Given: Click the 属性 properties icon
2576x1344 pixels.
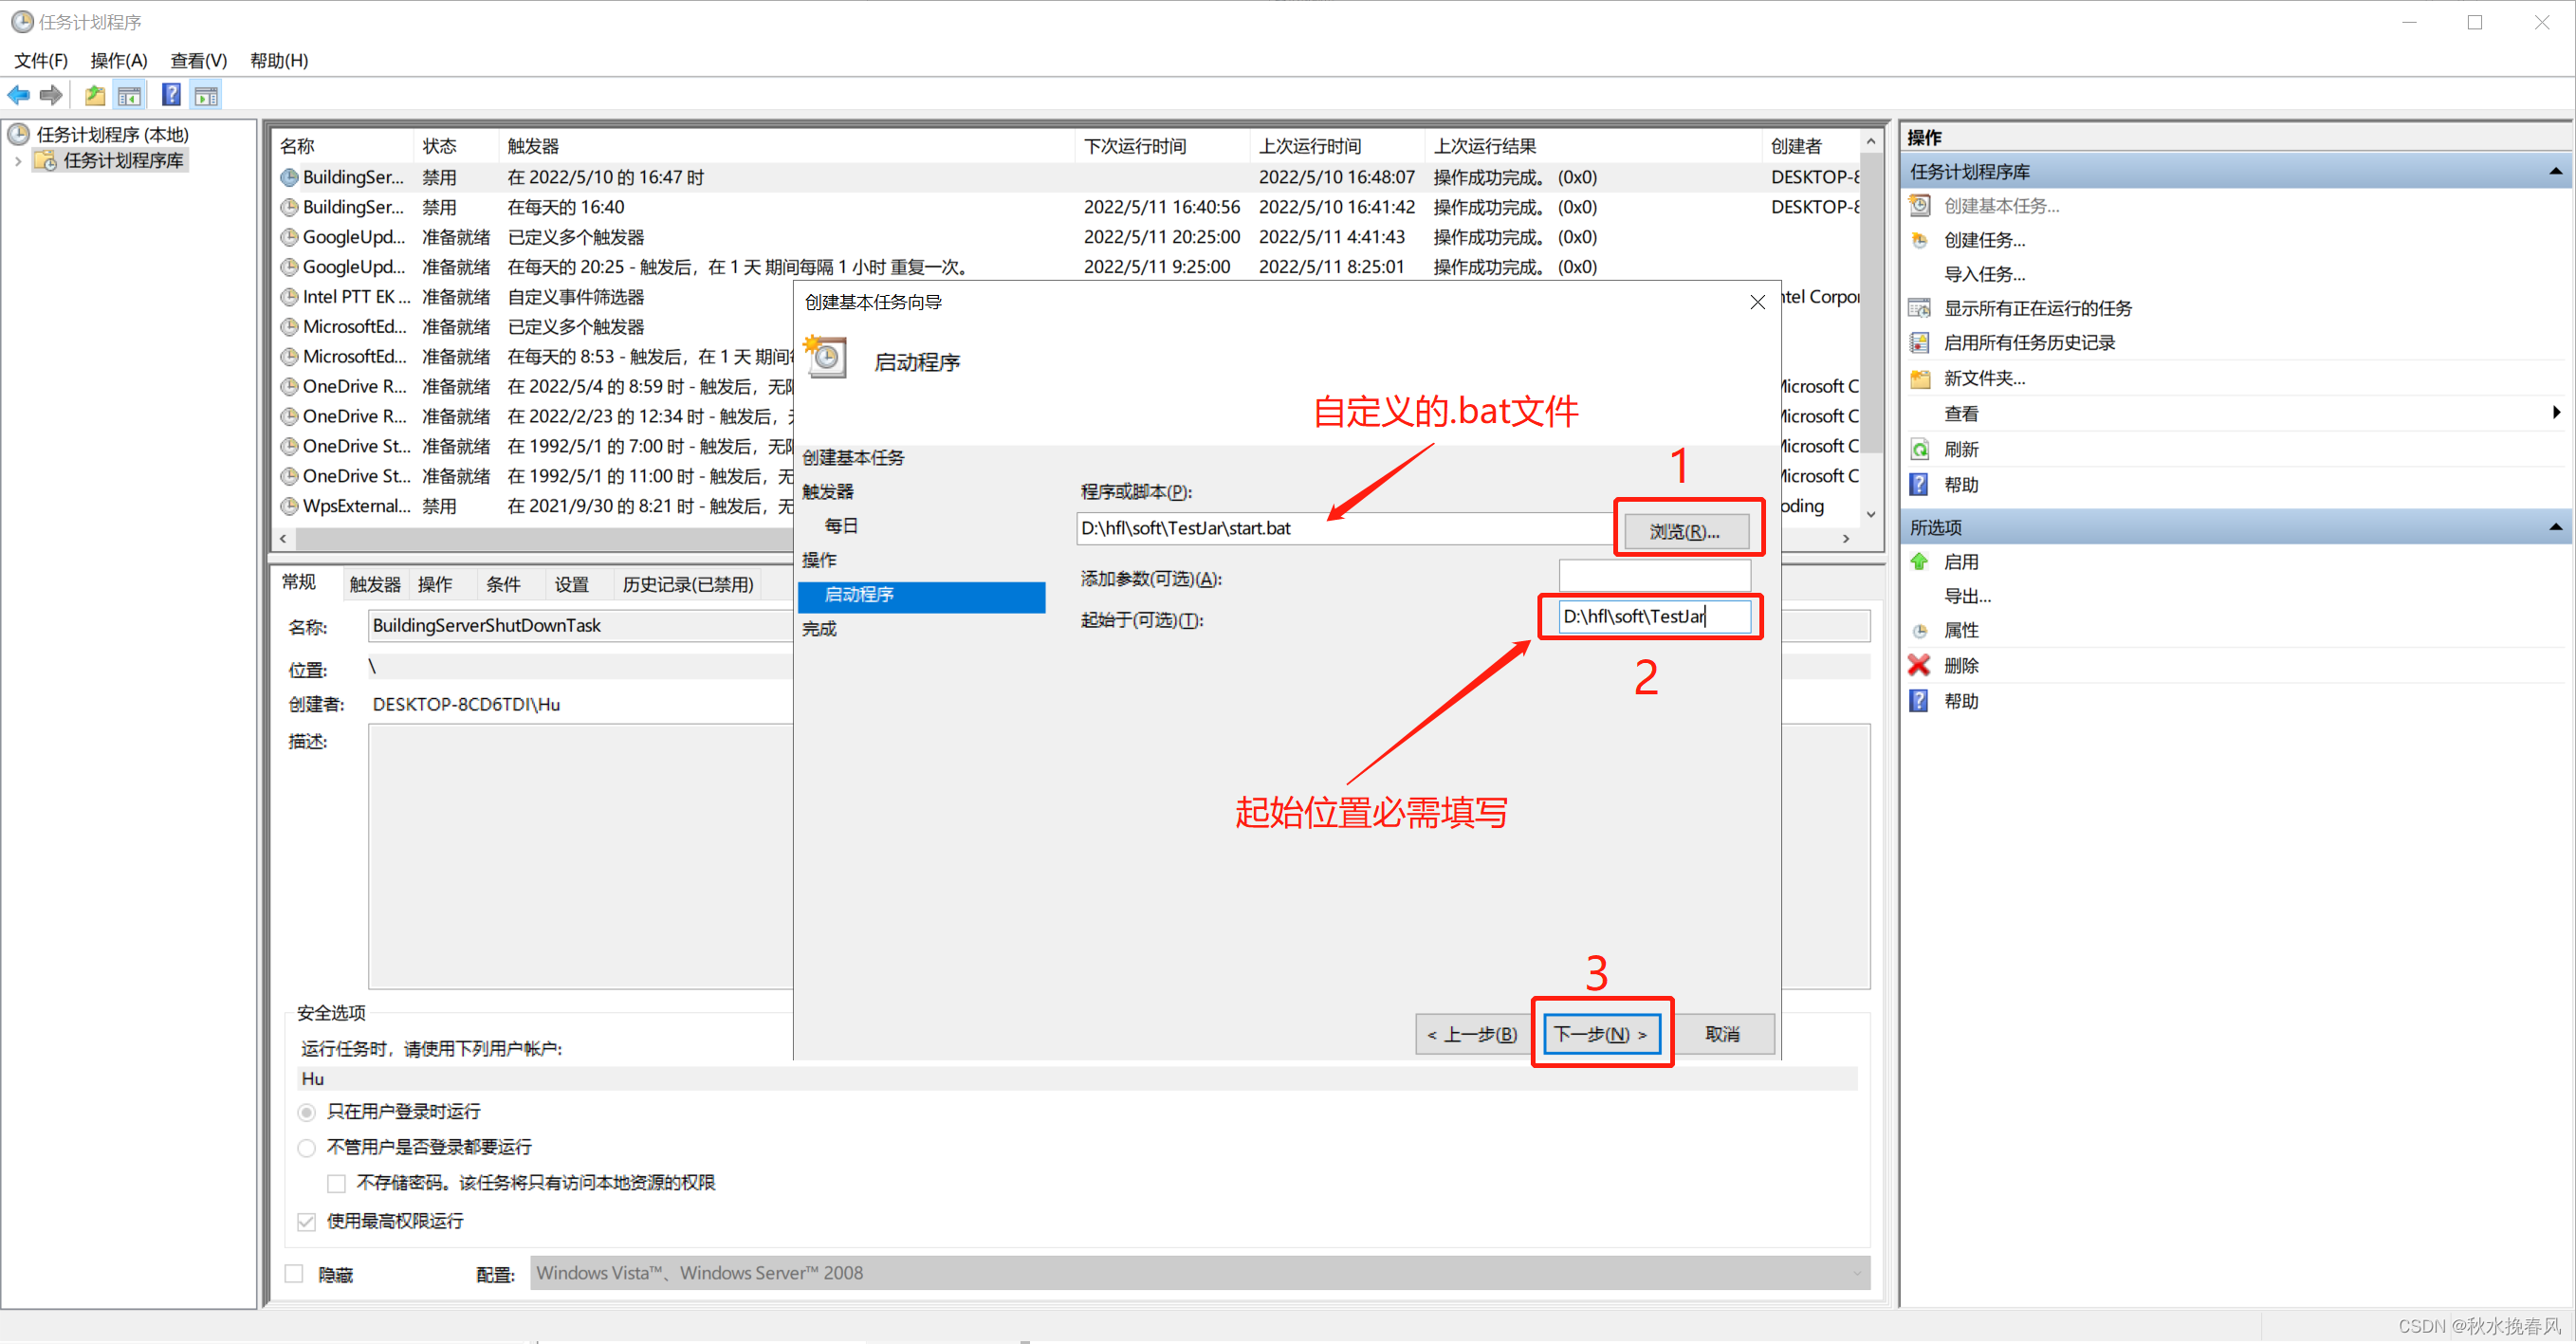Looking at the screenshot, I should coord(1919,631).
